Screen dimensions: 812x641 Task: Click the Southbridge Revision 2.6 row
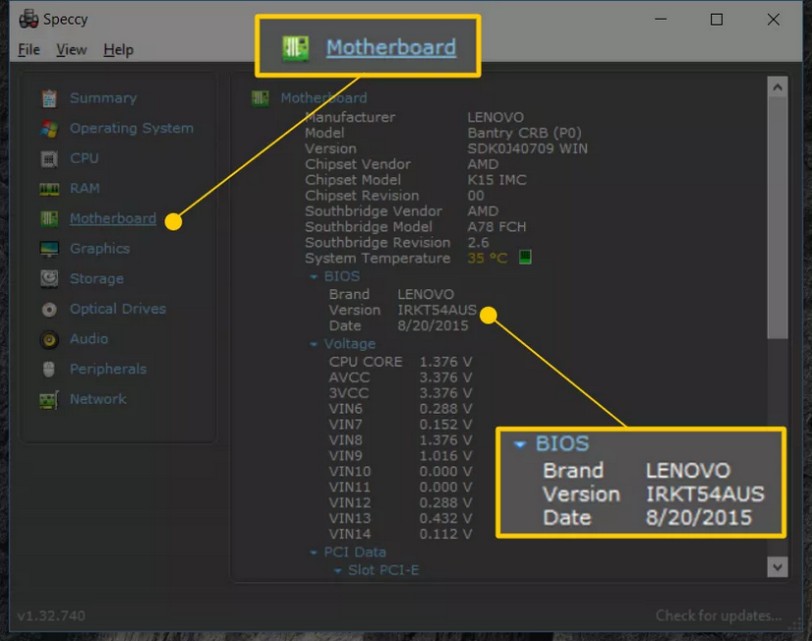[x=397, y=242]
